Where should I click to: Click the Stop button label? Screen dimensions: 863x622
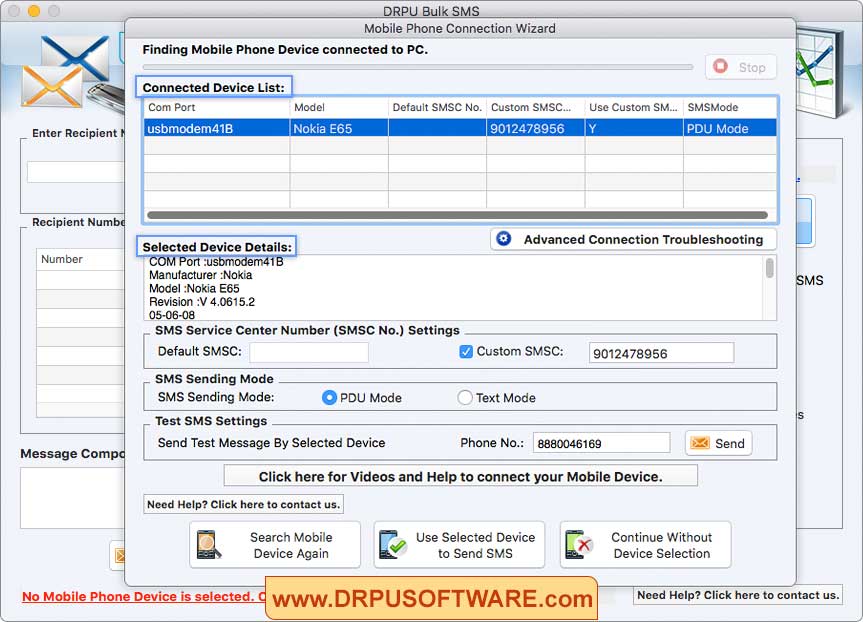[752, 67]
